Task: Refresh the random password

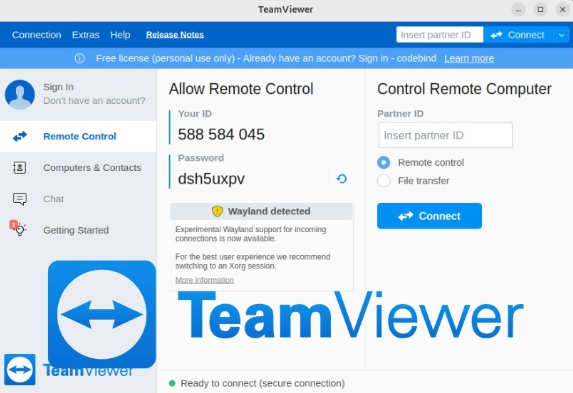Action: [342, 179]
